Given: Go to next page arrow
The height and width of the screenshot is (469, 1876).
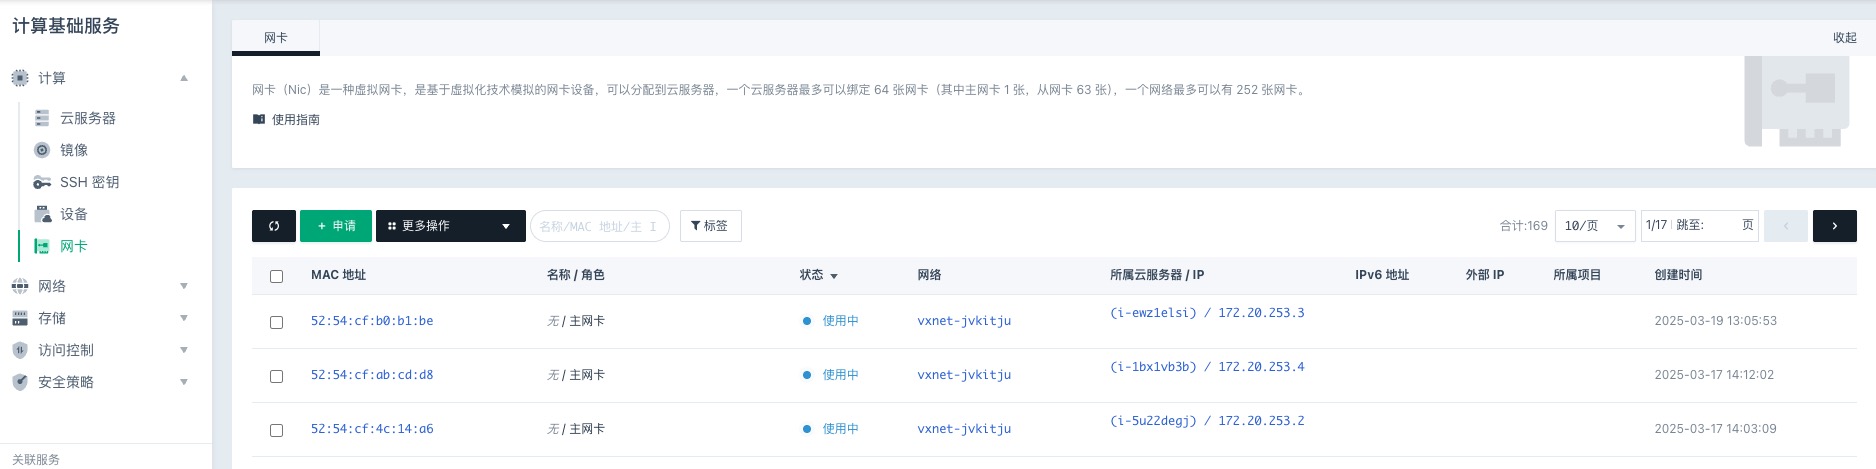Looking at the screenshot, I should point(1834,226).
